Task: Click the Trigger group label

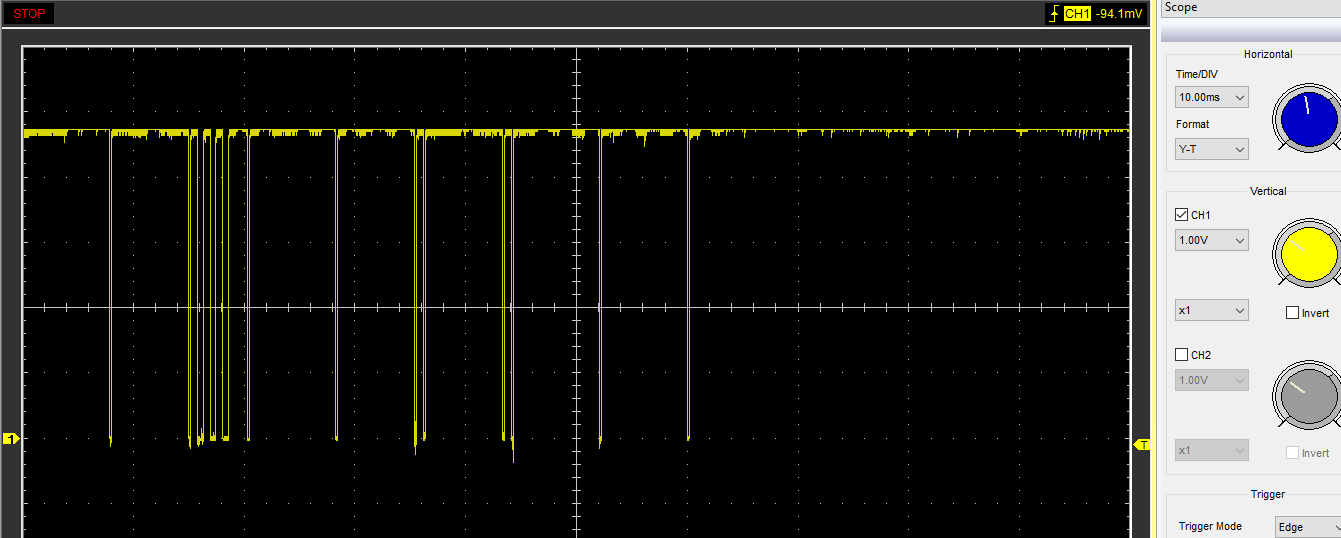Action: tap(1268, 494)
